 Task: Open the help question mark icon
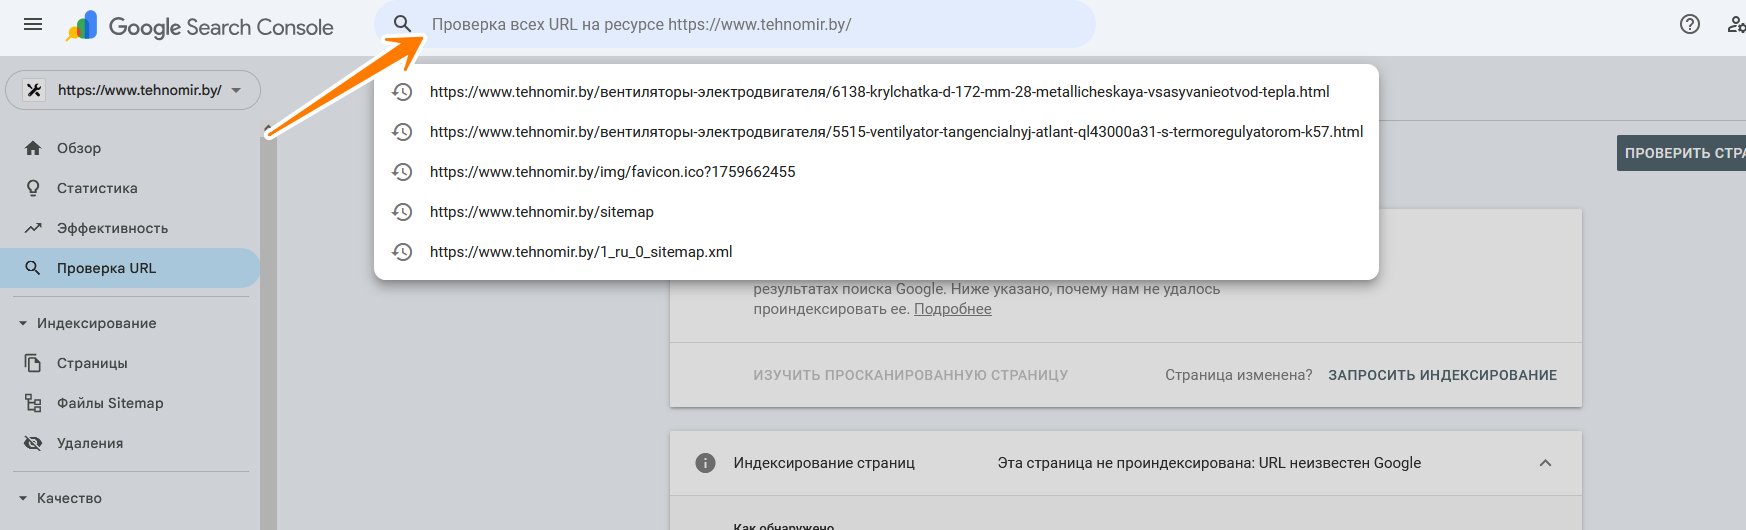tap(1689, 25)
